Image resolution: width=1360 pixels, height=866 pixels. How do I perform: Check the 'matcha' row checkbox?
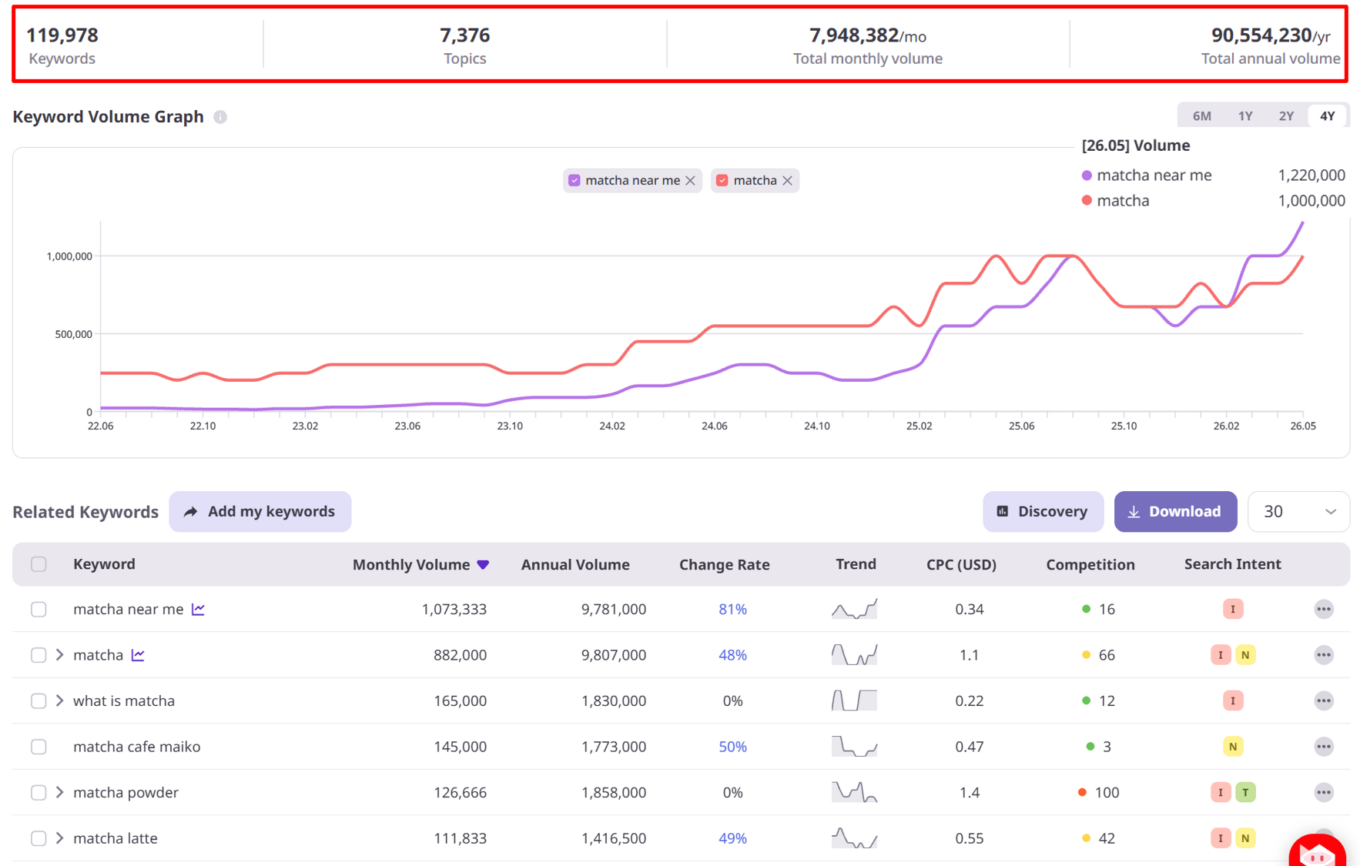39,655
